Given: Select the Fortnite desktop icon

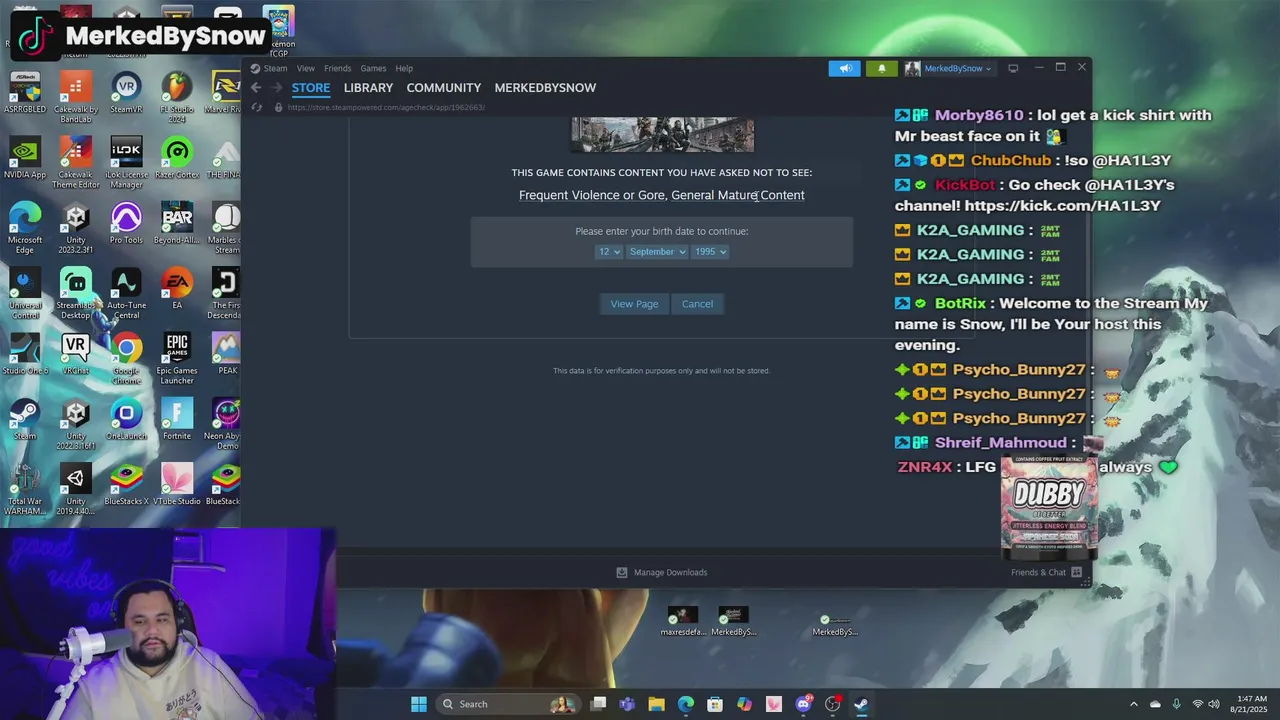Looking at the screenshot, I should [x=177, y=420].
